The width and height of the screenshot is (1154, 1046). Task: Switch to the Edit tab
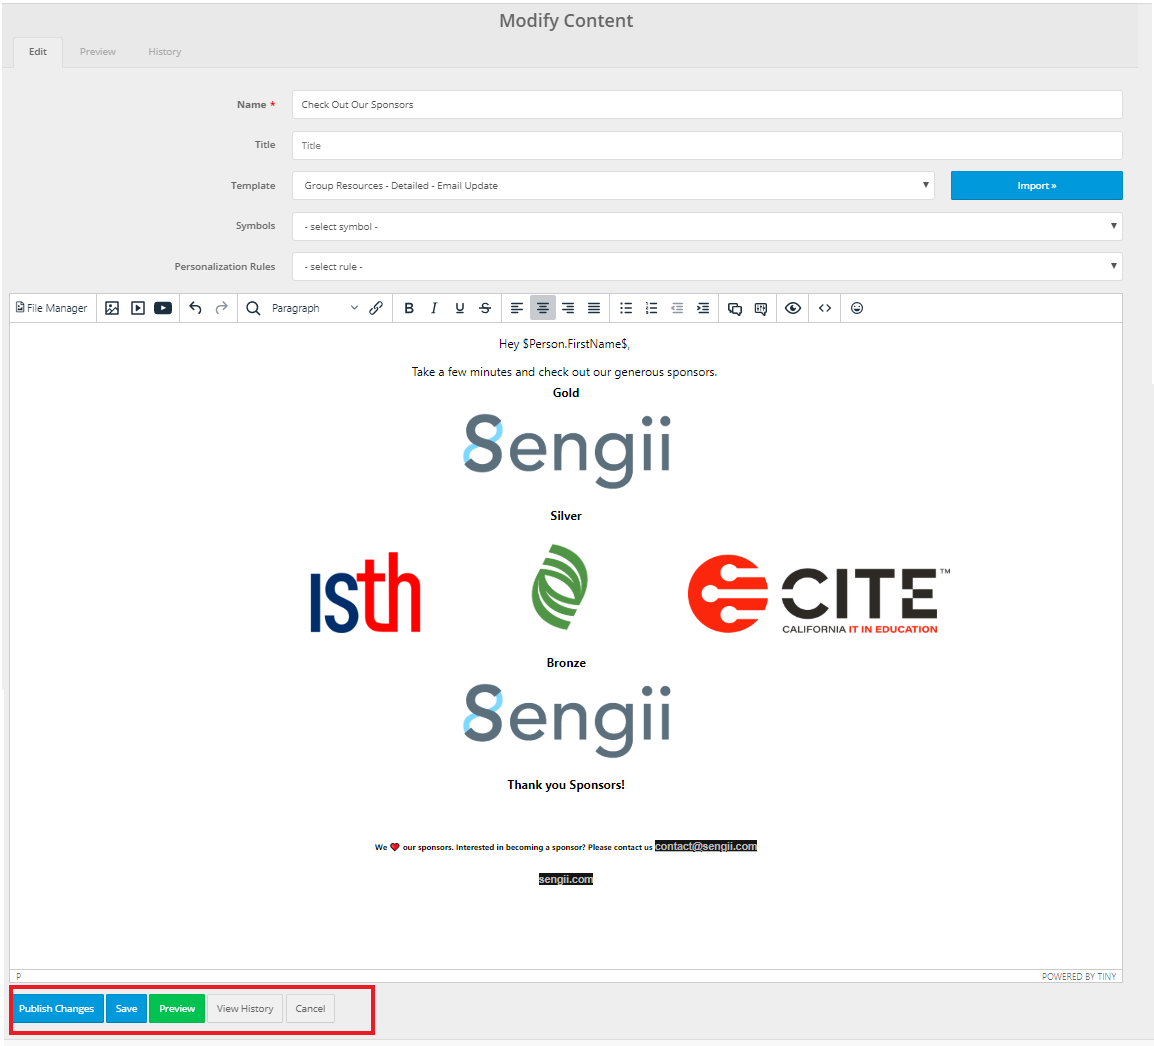coord(38,52)
